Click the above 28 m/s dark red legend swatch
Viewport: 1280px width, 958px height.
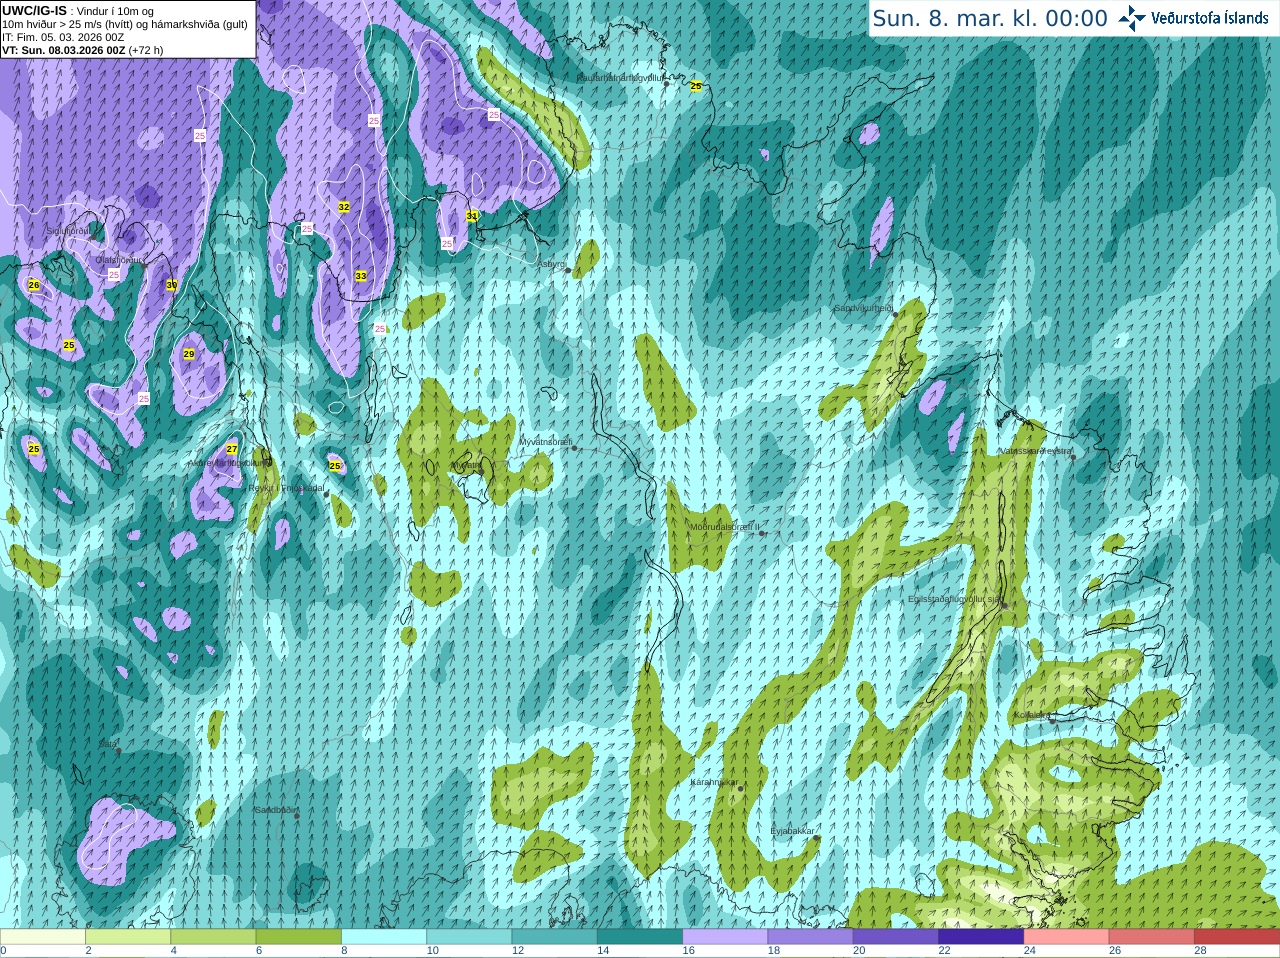pos(1237,937)
